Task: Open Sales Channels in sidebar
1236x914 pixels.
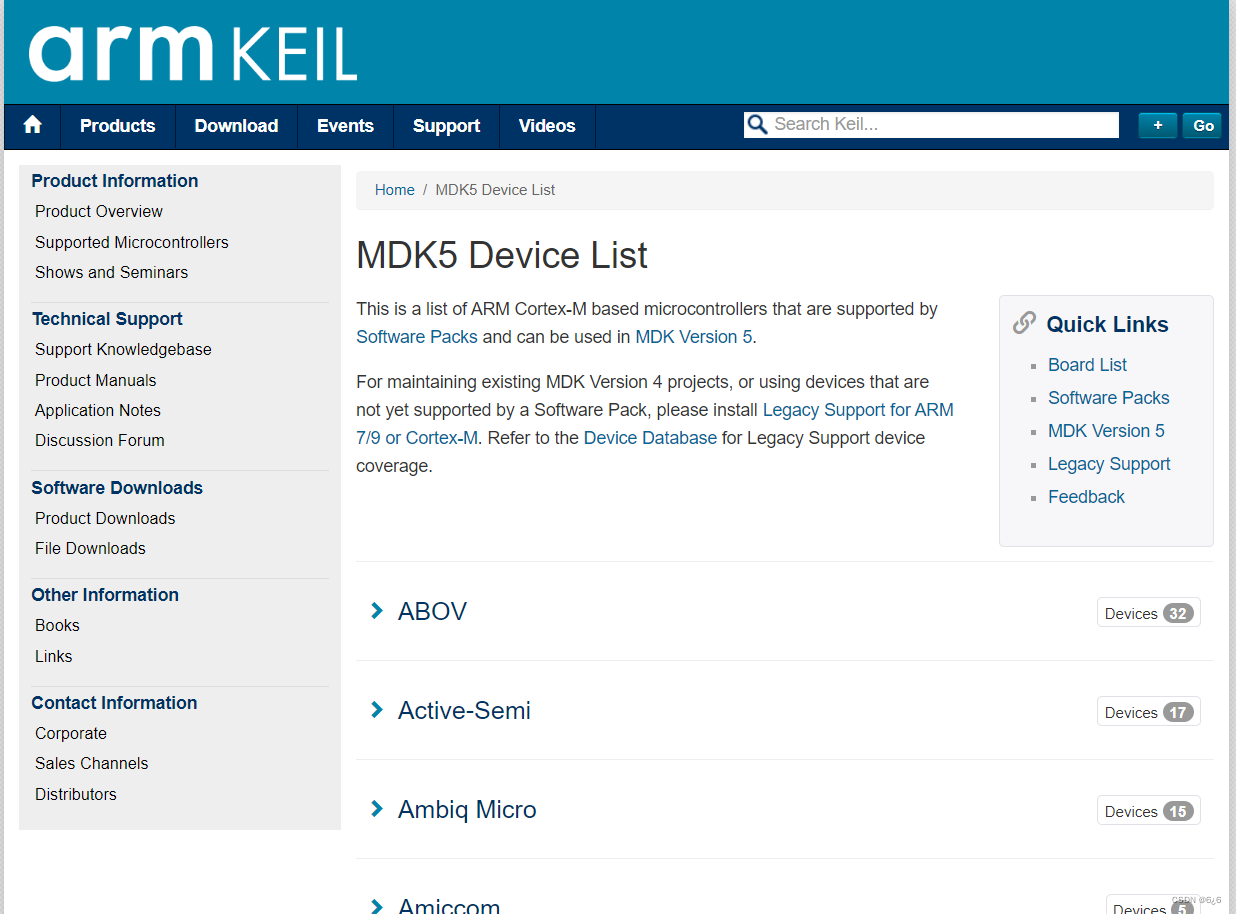Action: tap(91, 763)
